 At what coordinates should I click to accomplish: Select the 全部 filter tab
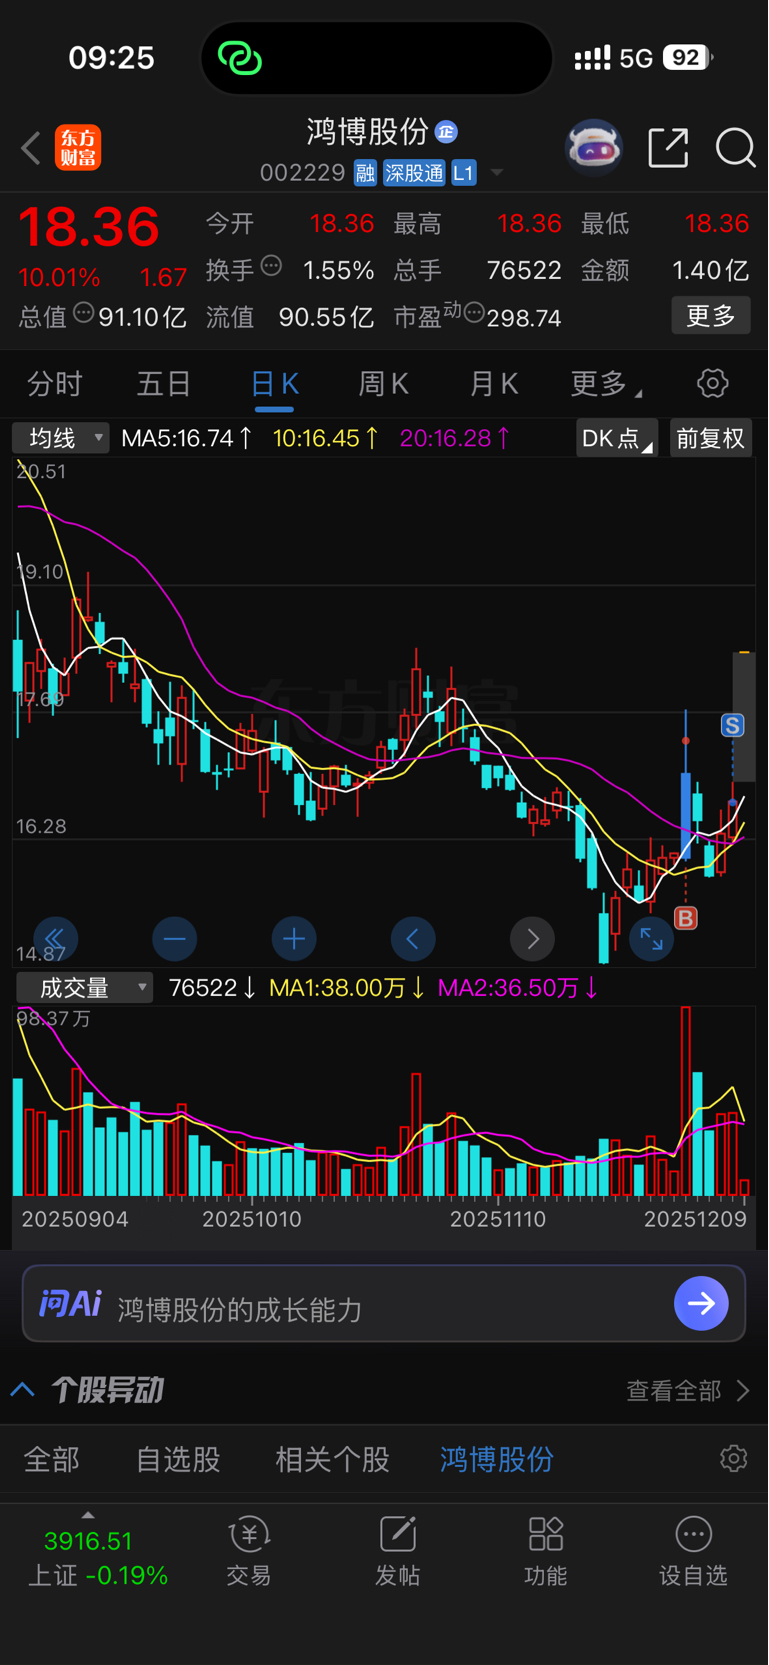[x=51, y=1460]
